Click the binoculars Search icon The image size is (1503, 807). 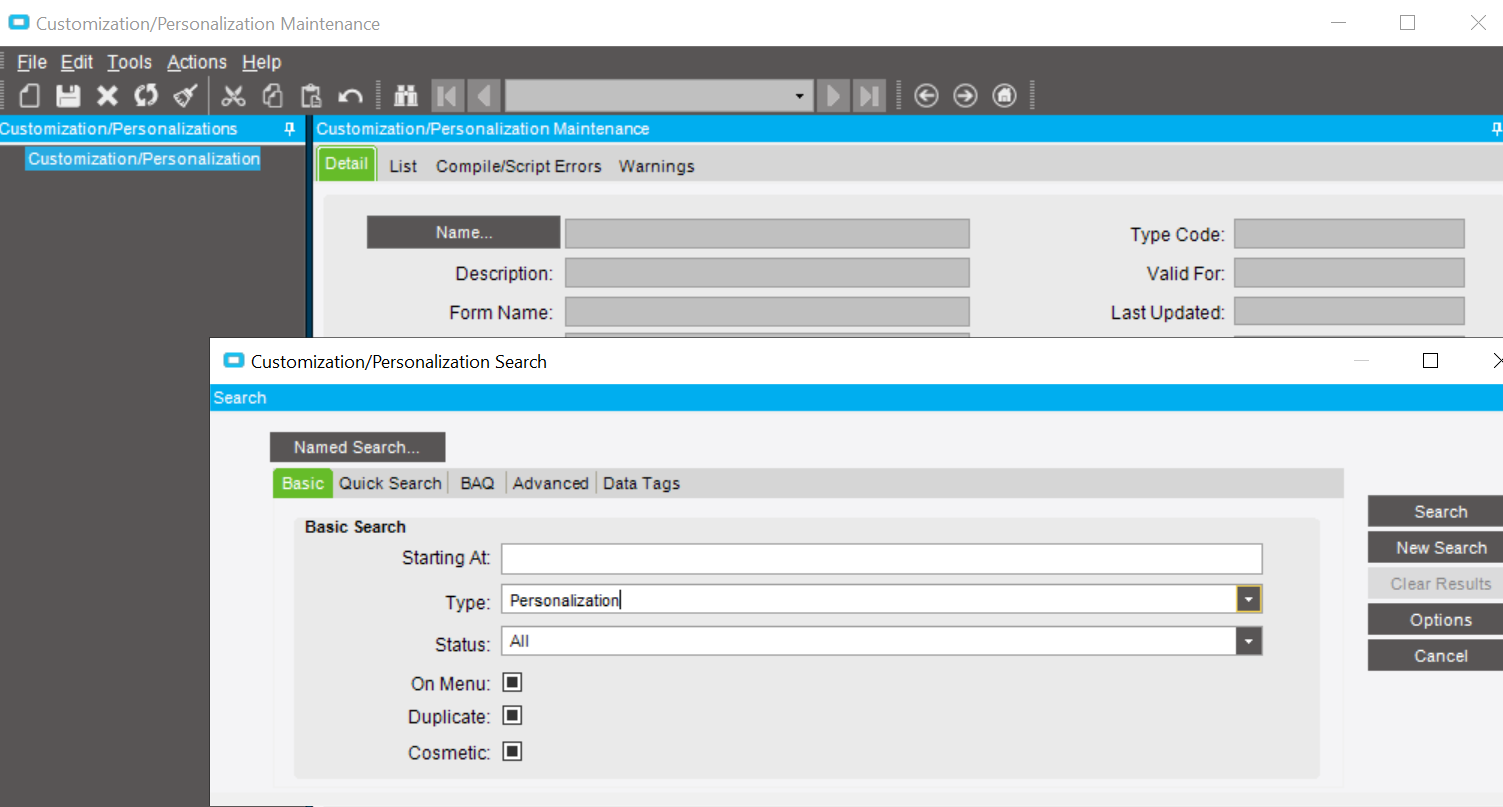tap(405, 96)
